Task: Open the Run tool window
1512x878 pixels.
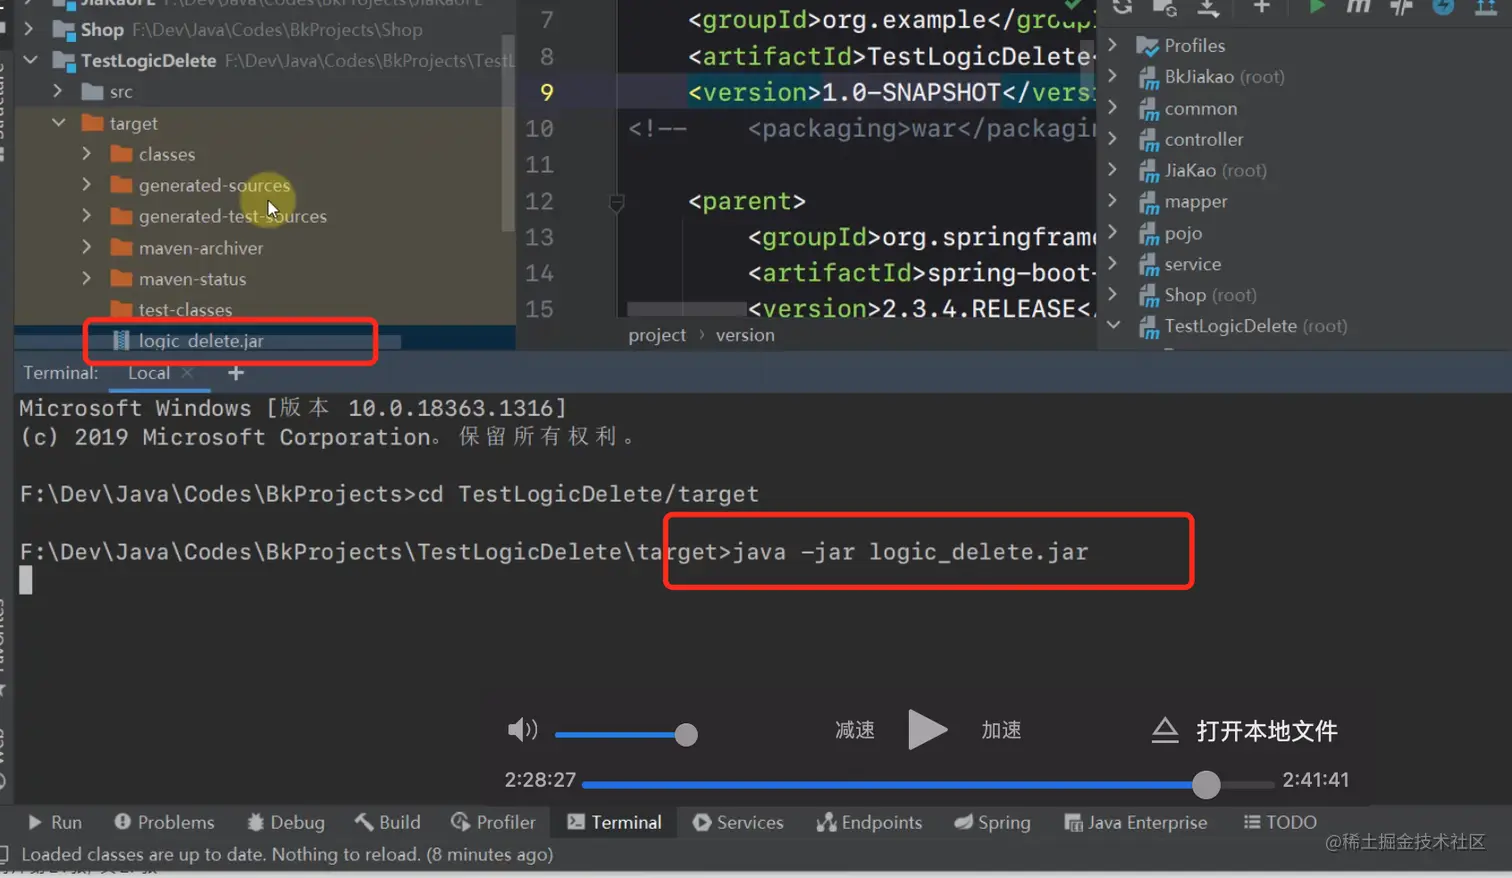Action: point(55,822)
